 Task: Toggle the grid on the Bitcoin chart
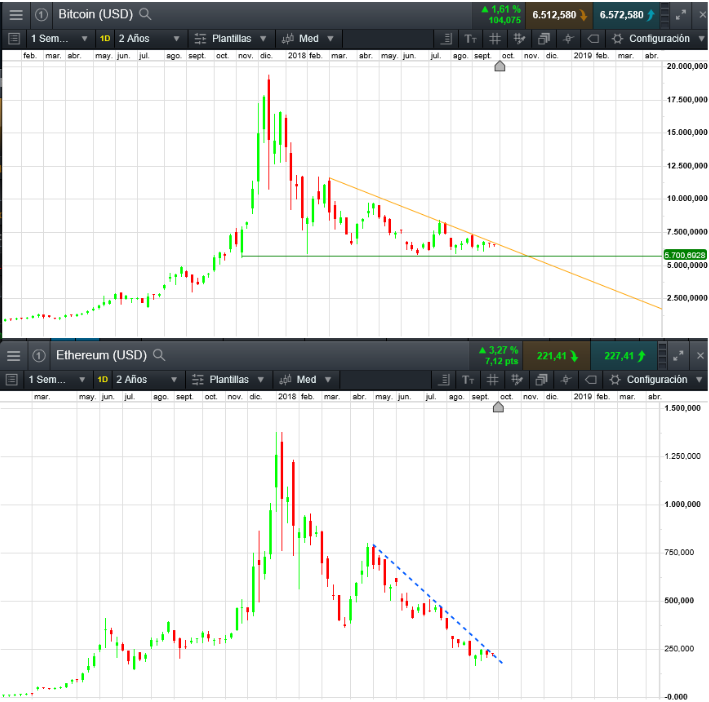(495, 39)
